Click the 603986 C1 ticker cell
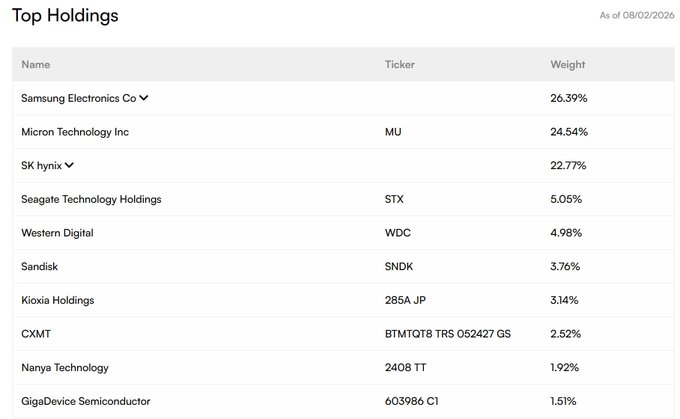680x419 pixels. click(412, 401)
